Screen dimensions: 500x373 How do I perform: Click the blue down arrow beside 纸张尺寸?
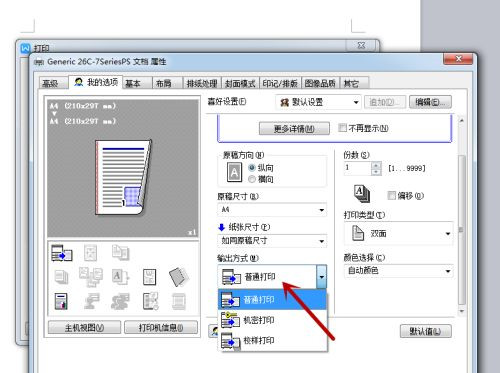coord(222,227)
